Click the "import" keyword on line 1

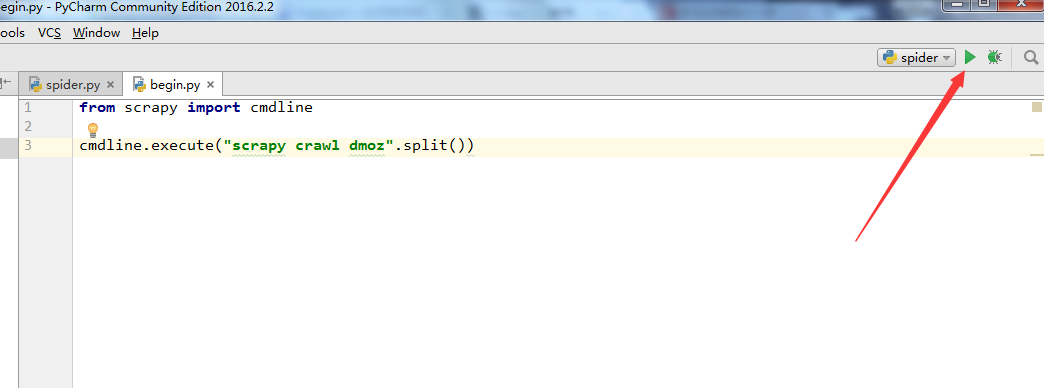(214, 107)
